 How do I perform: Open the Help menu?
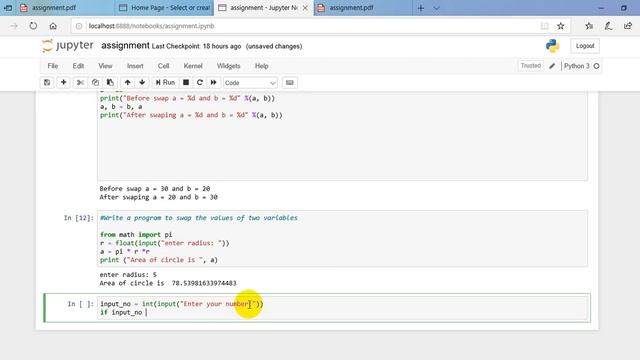point(261,66)
